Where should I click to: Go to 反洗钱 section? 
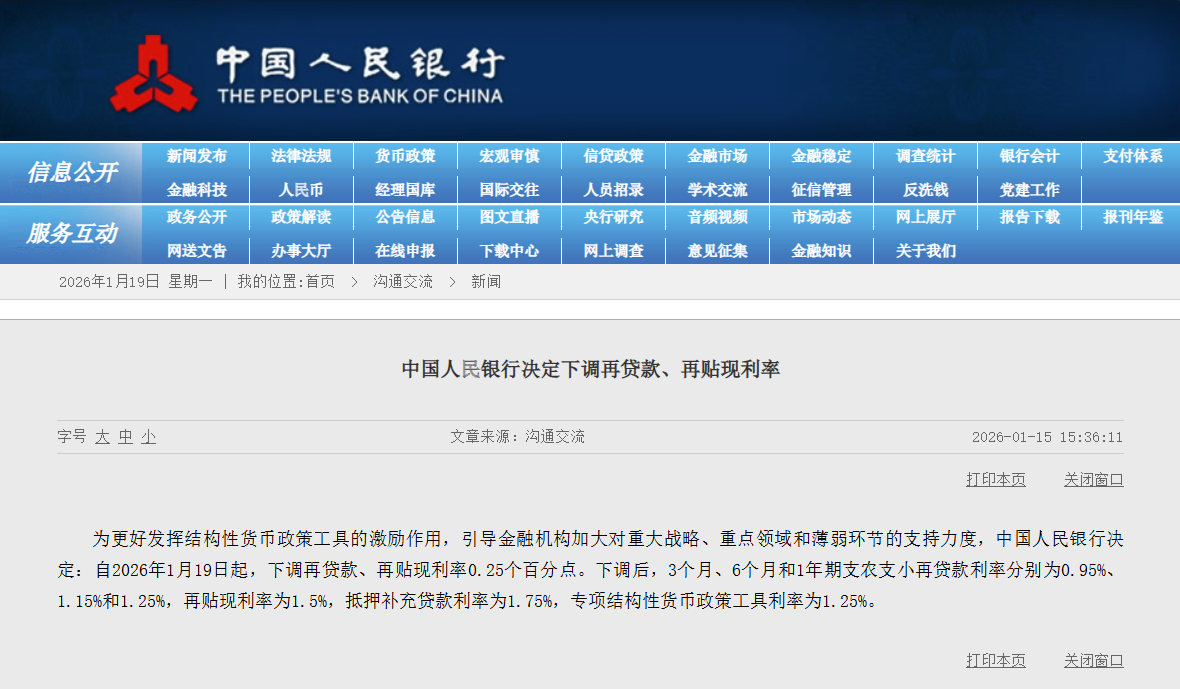point(925,189)
